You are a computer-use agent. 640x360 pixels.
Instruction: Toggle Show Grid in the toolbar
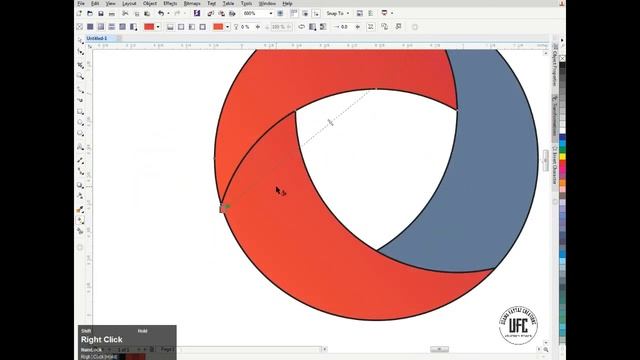click(x=305, y=13)
